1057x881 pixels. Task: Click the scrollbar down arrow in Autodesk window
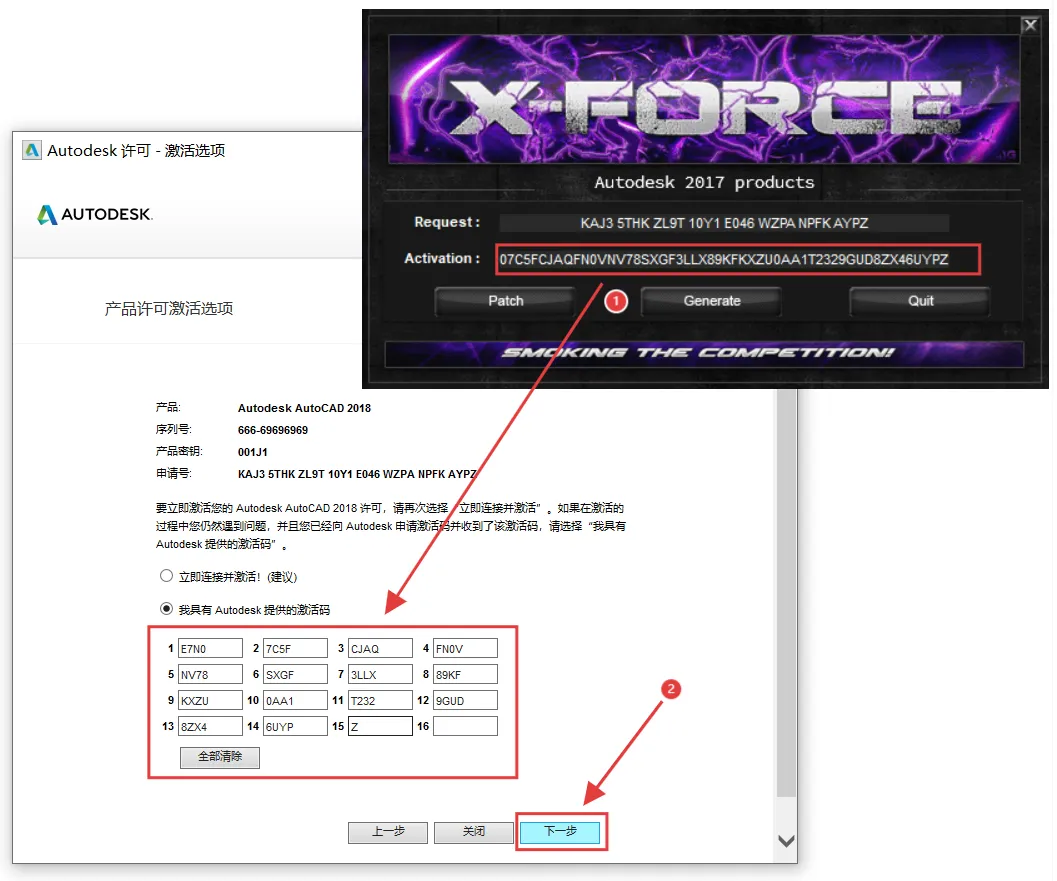pos(786,841)
